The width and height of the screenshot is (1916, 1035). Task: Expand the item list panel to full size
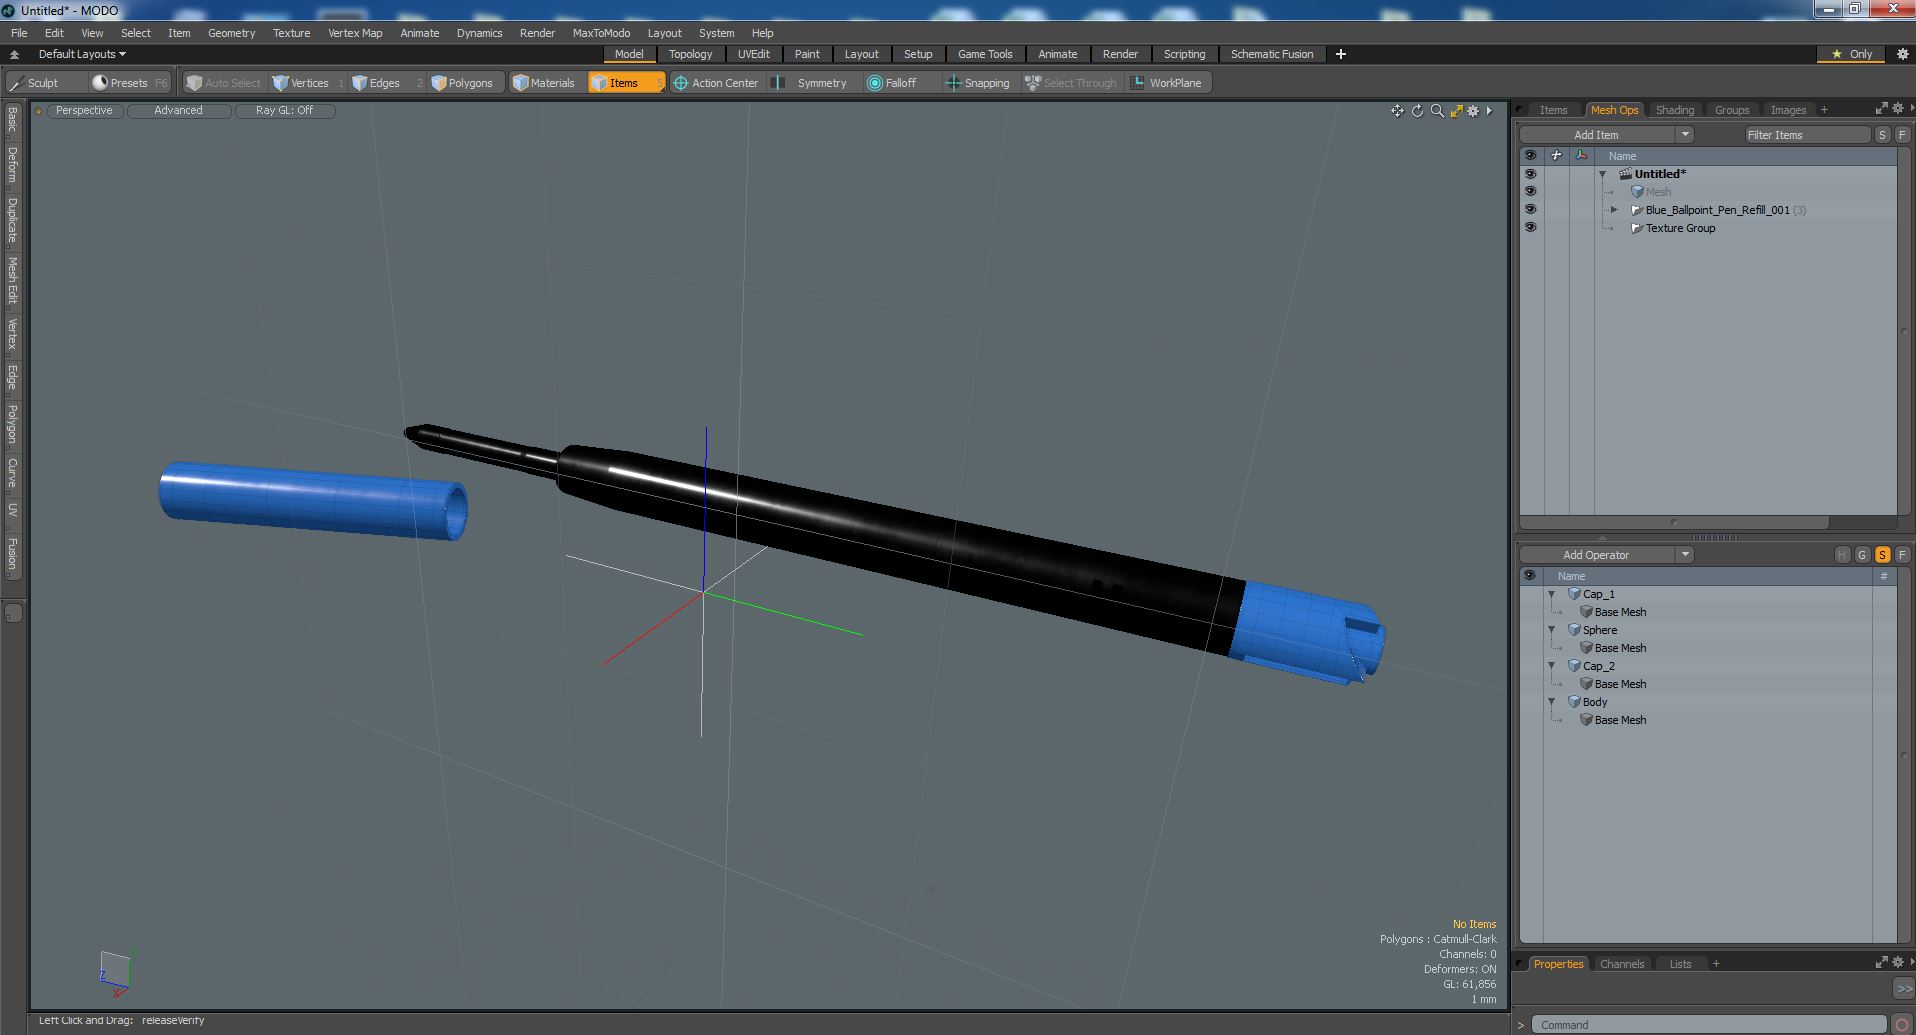(x=1881, y=109)
